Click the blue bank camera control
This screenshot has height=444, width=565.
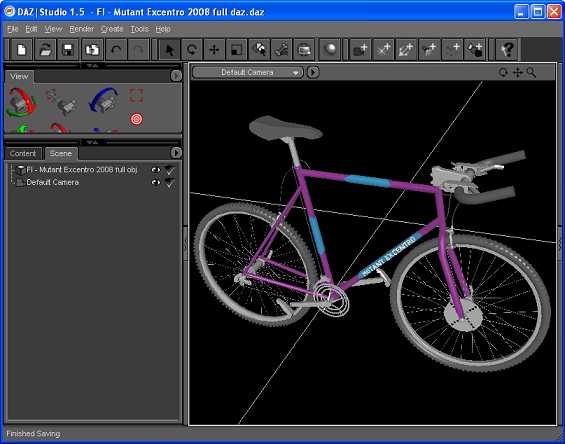(104, 100)
